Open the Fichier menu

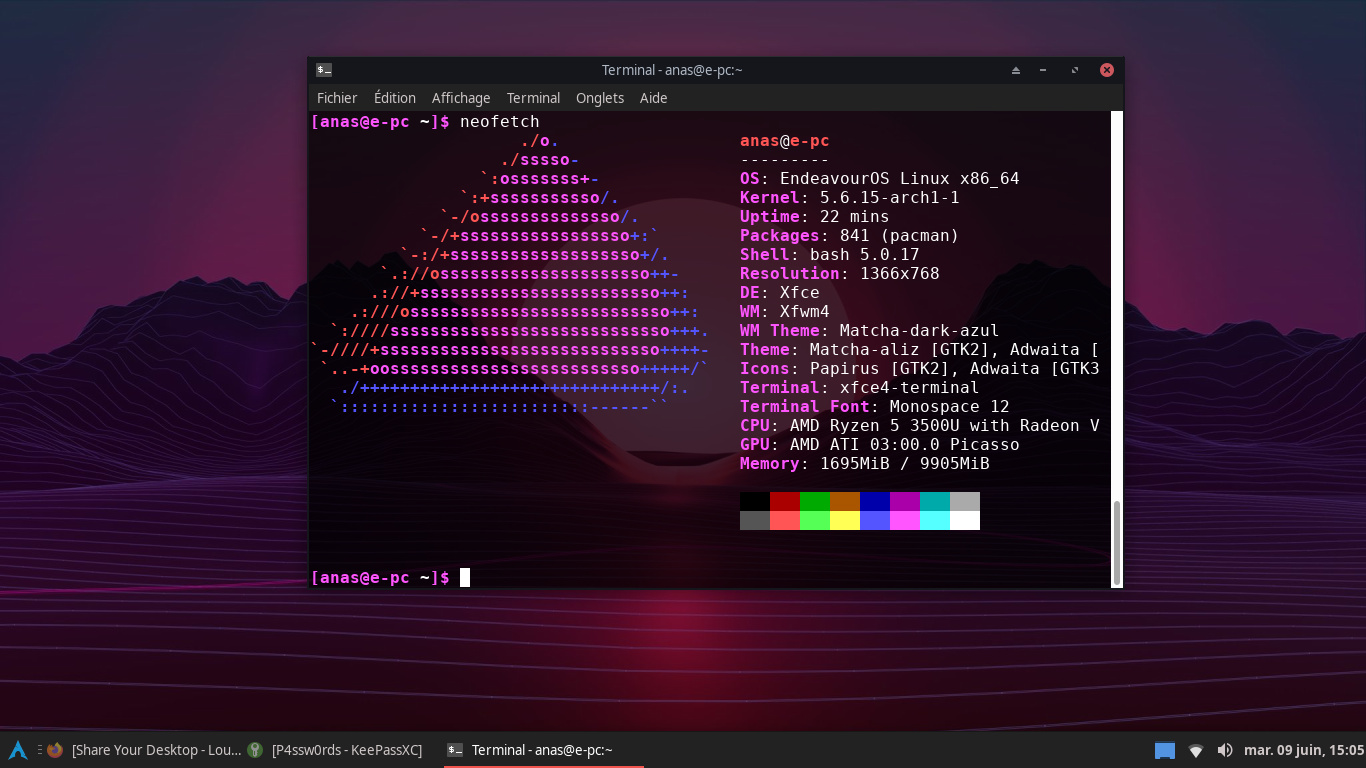337,98
